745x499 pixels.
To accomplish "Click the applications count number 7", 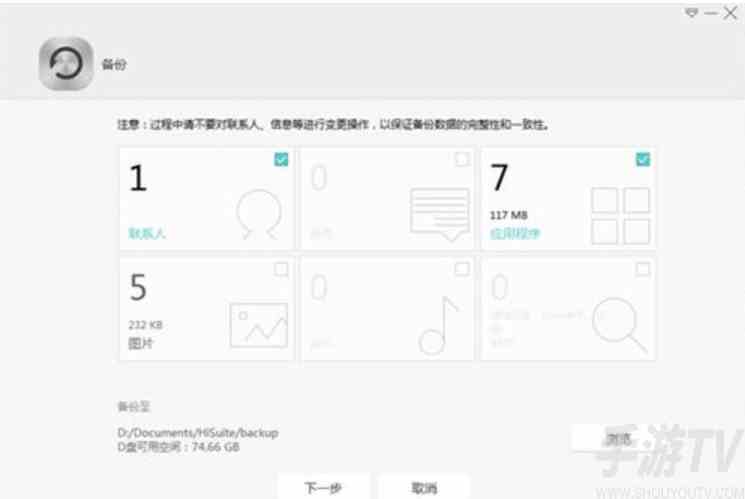I will pyautogui.click(x=499, y=178).
